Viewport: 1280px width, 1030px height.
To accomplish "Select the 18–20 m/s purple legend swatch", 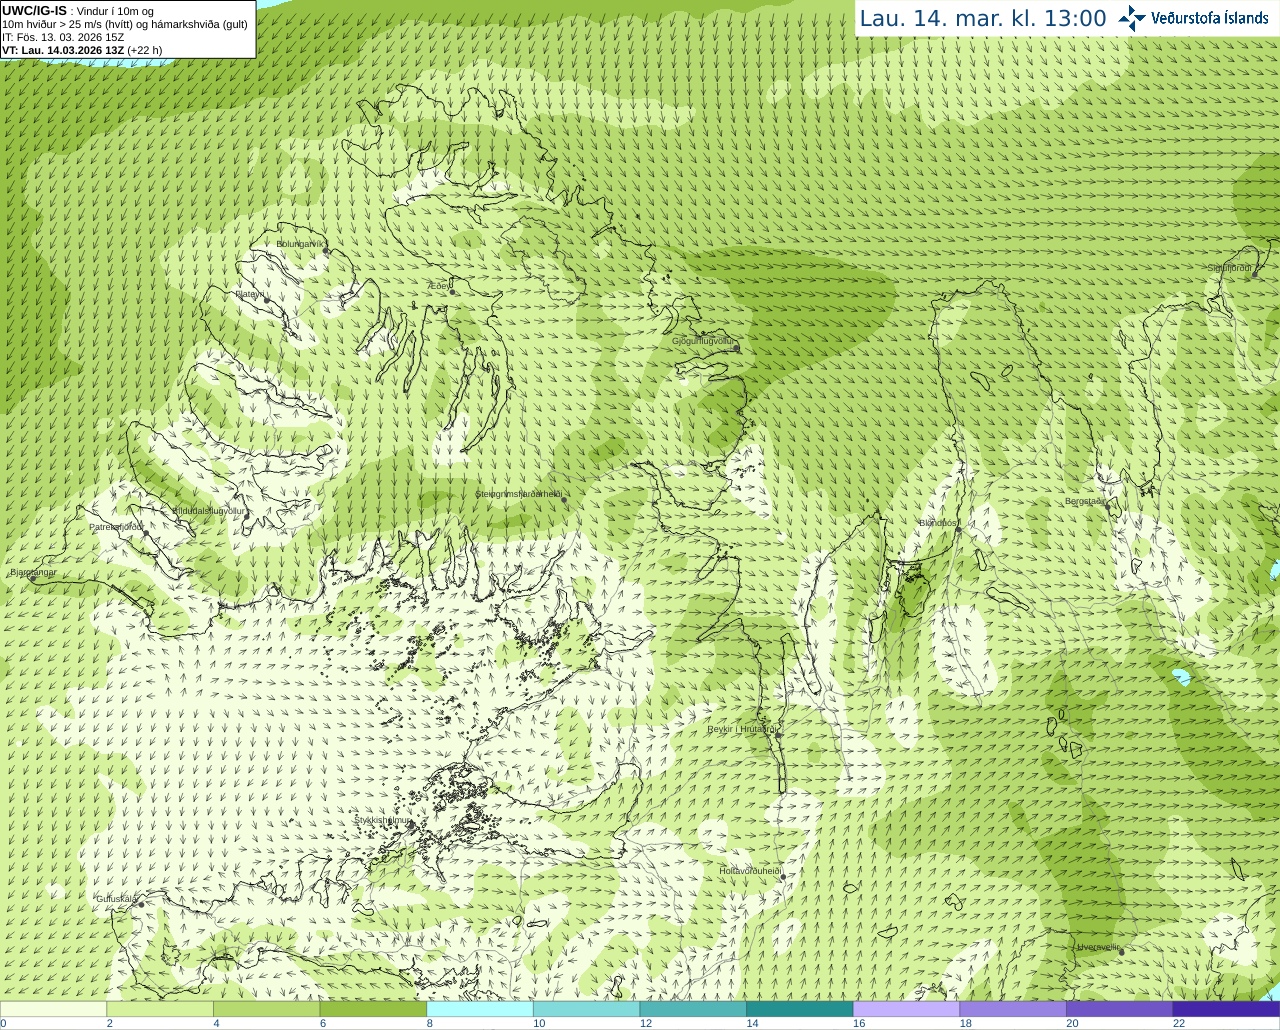I will [1013, 1009].
